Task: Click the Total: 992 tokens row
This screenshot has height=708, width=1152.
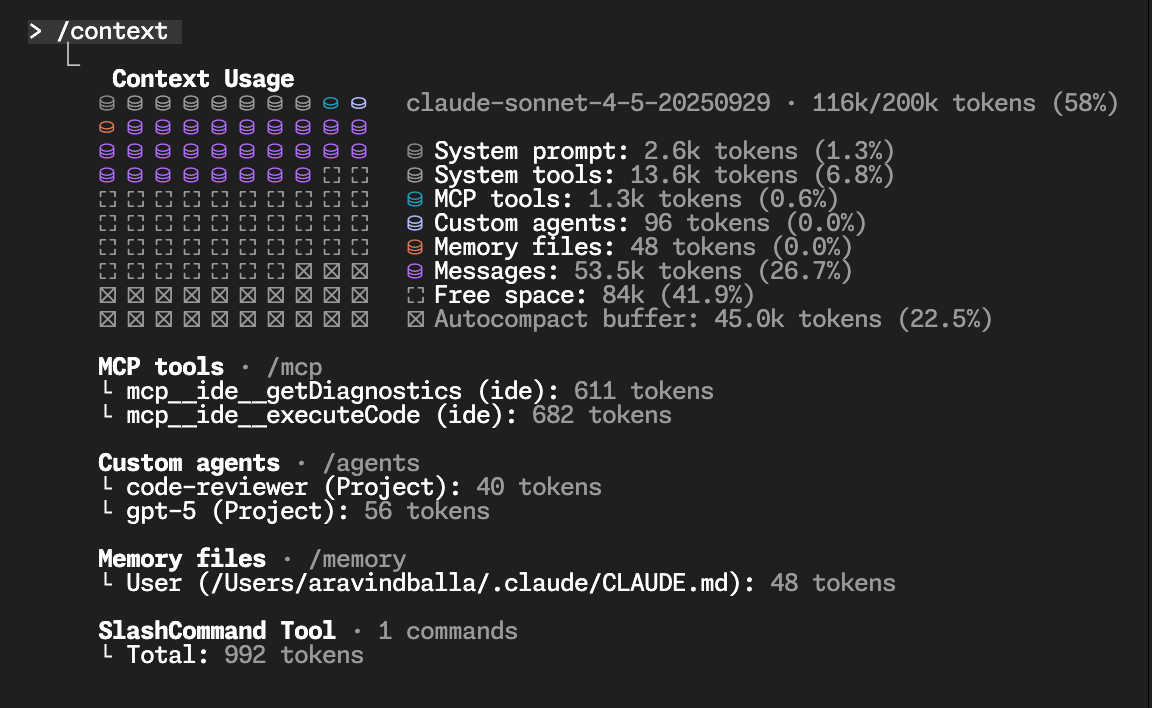Action: pyautogui.click(x=231, y=655)
